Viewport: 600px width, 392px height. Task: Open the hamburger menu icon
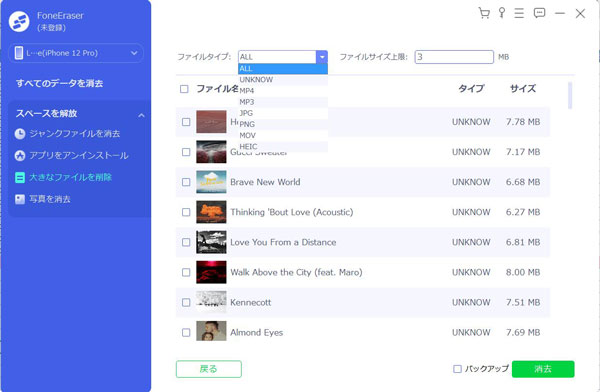[519, 13]
